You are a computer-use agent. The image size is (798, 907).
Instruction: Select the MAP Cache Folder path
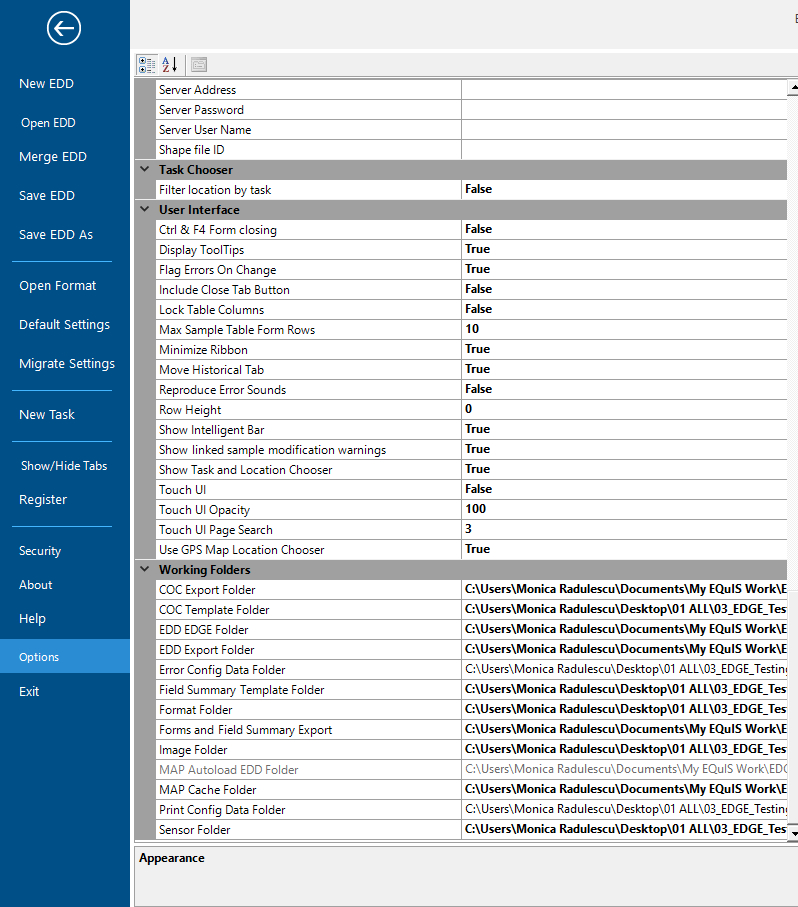(624, 790)
